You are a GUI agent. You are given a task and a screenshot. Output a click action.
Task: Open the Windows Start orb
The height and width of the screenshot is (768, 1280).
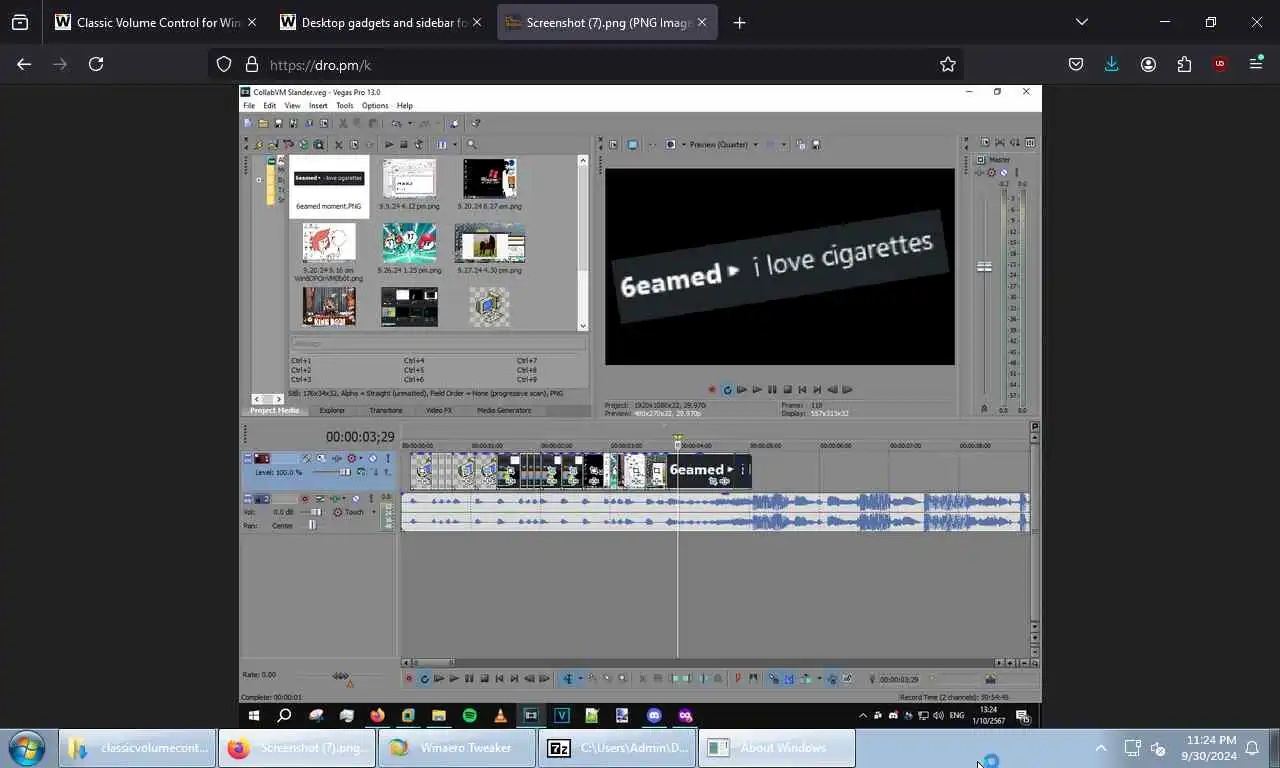point(25,748)
